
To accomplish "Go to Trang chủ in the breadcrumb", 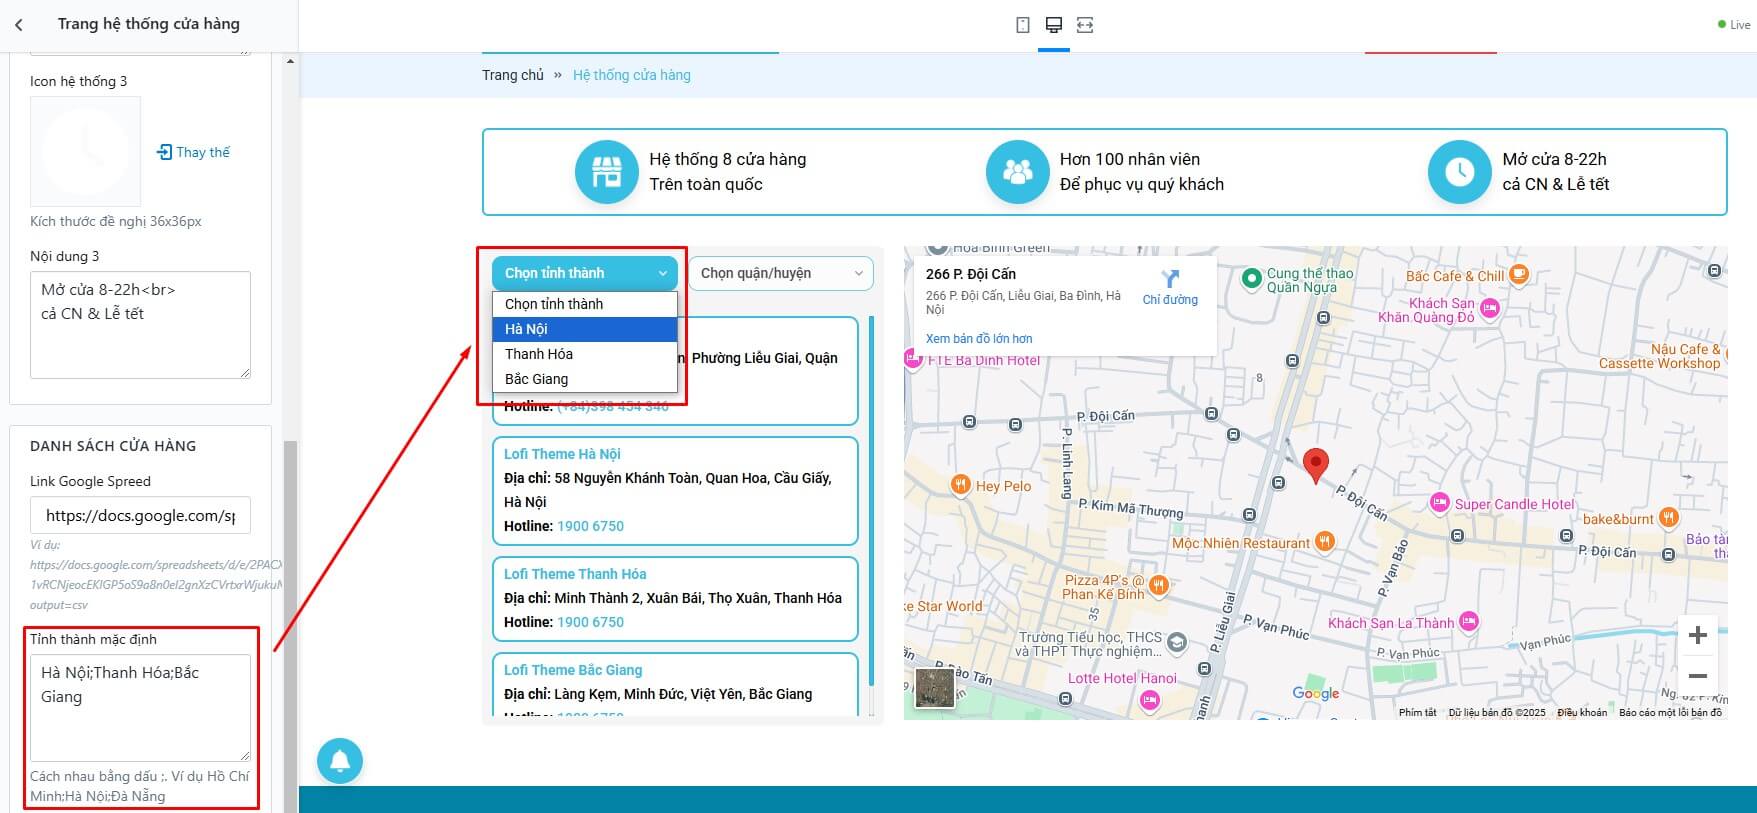I will 513,75.
